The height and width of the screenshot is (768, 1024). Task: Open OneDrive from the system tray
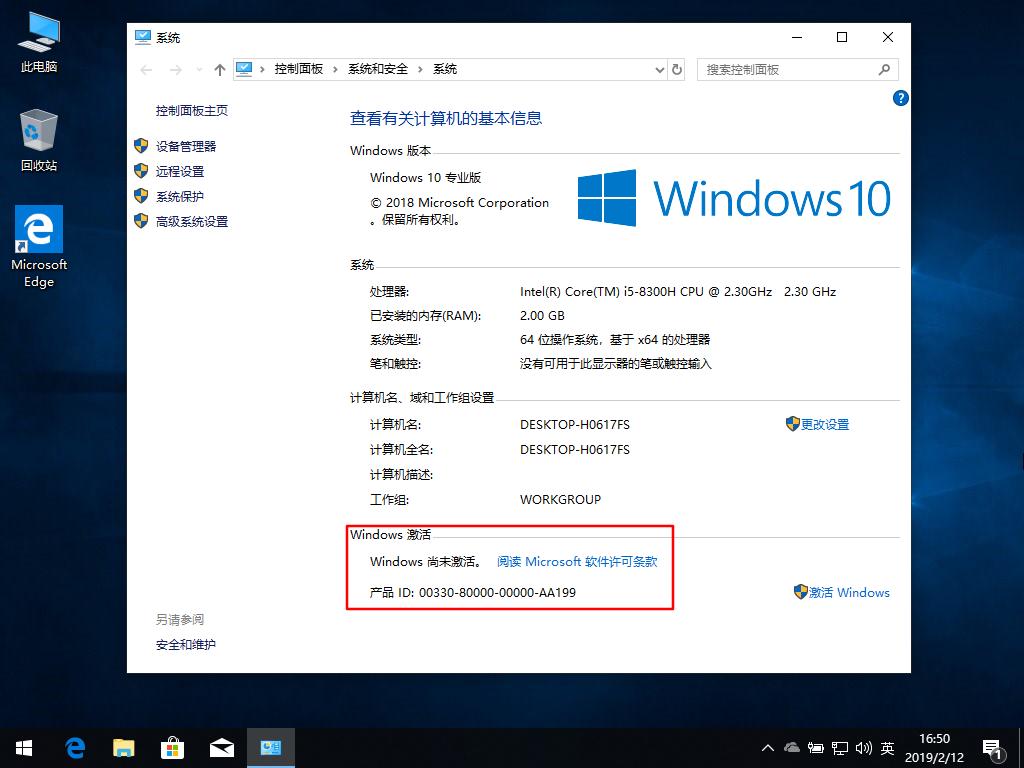point(791,747)
